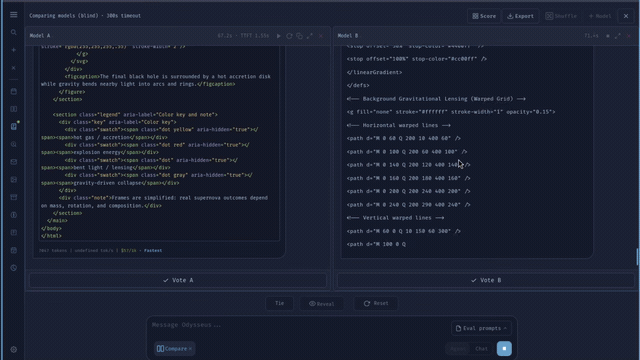Click the search icon in the sidebar
Viewport: 640px width, 360px height.
[13, 32]
